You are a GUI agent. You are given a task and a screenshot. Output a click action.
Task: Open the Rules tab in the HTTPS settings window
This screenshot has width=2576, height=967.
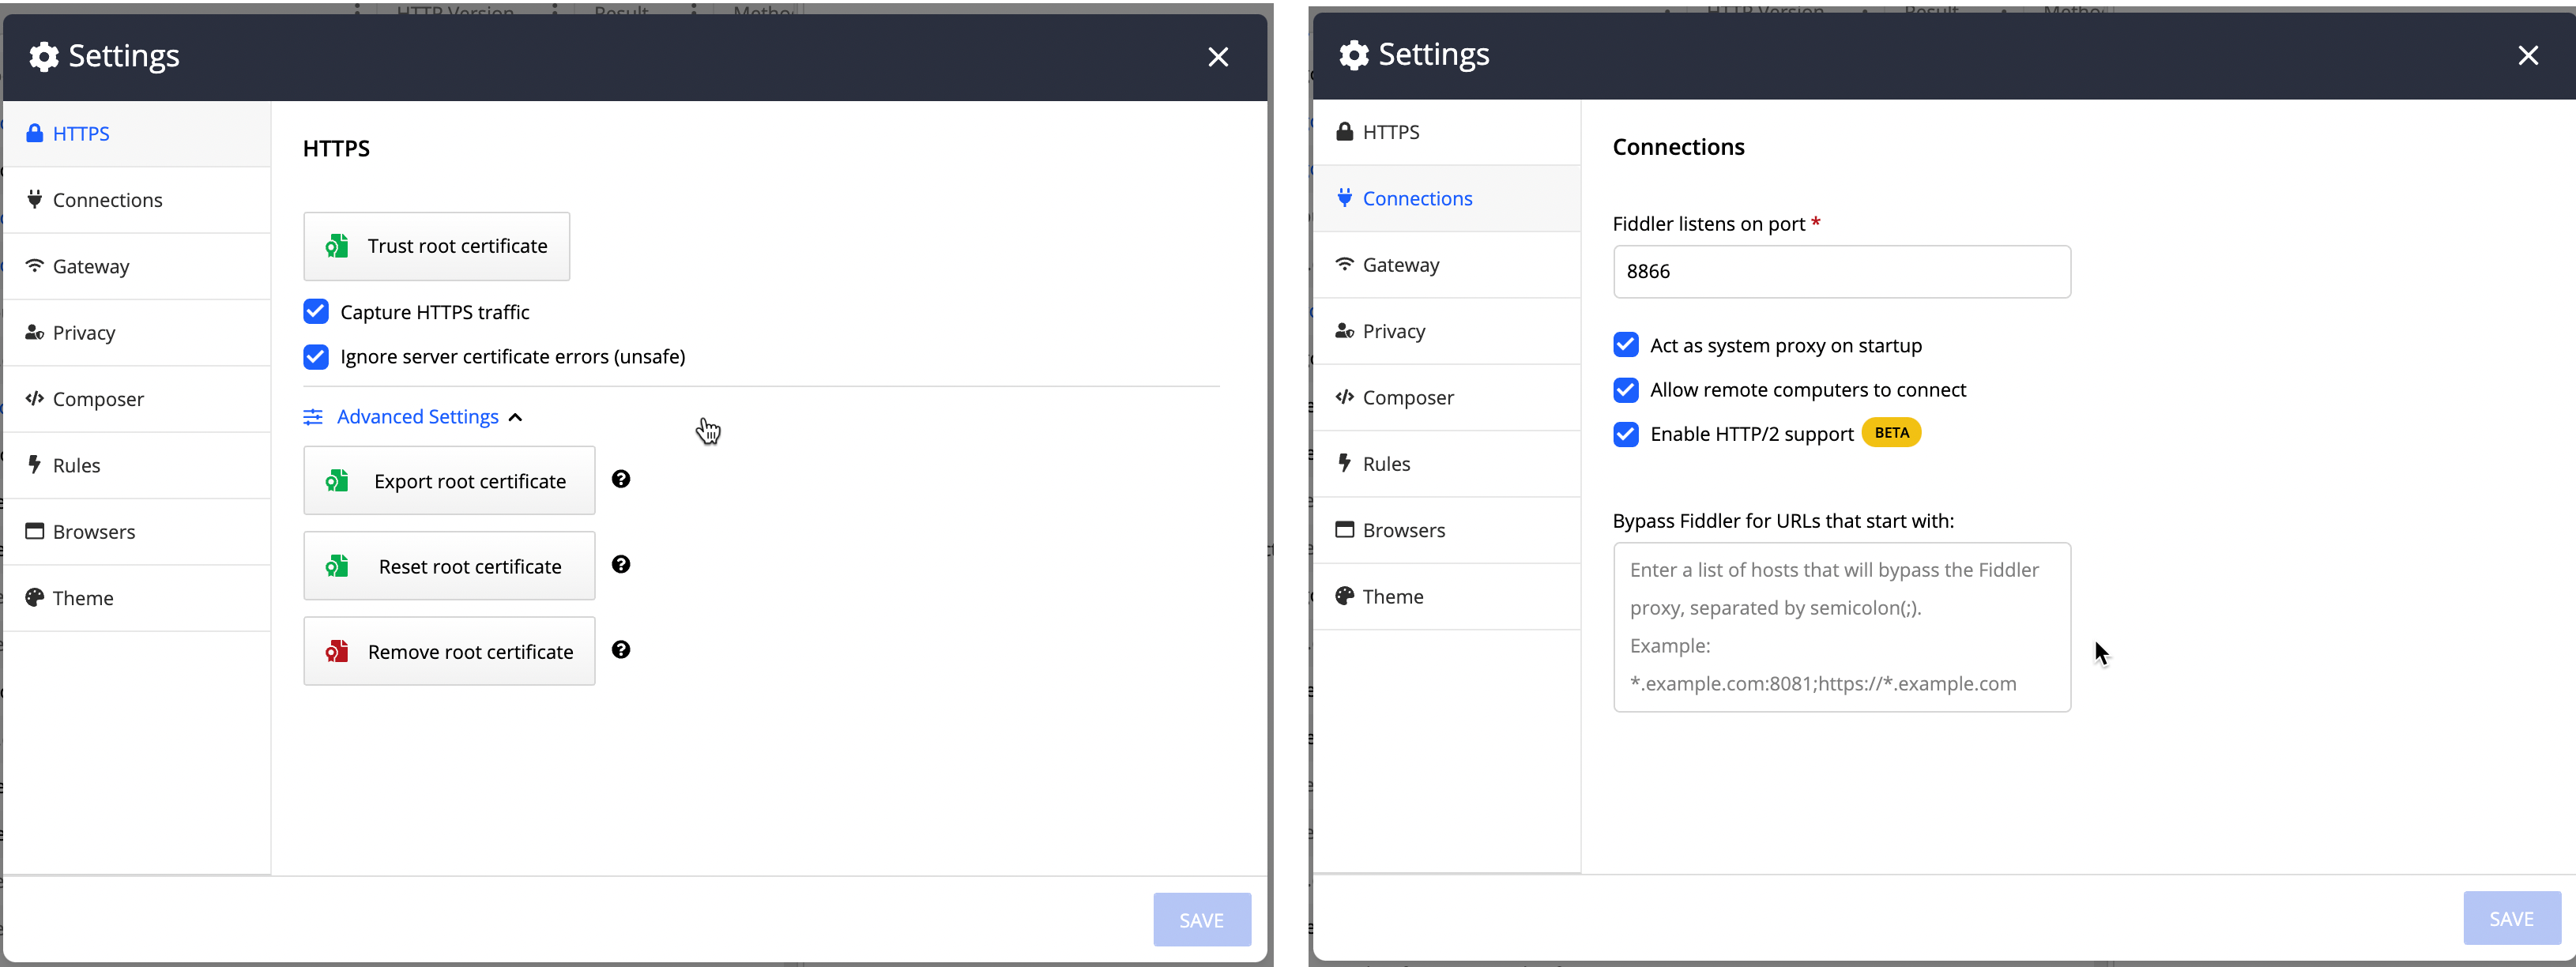point(76,465)
